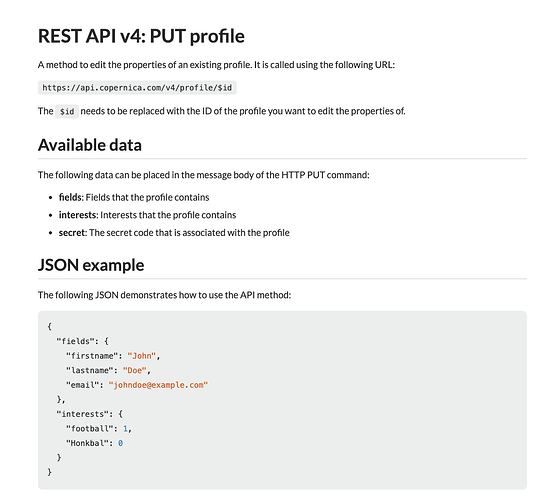
Task: Click the "fields" key in the code block
Action: click(x=75, y=341)
